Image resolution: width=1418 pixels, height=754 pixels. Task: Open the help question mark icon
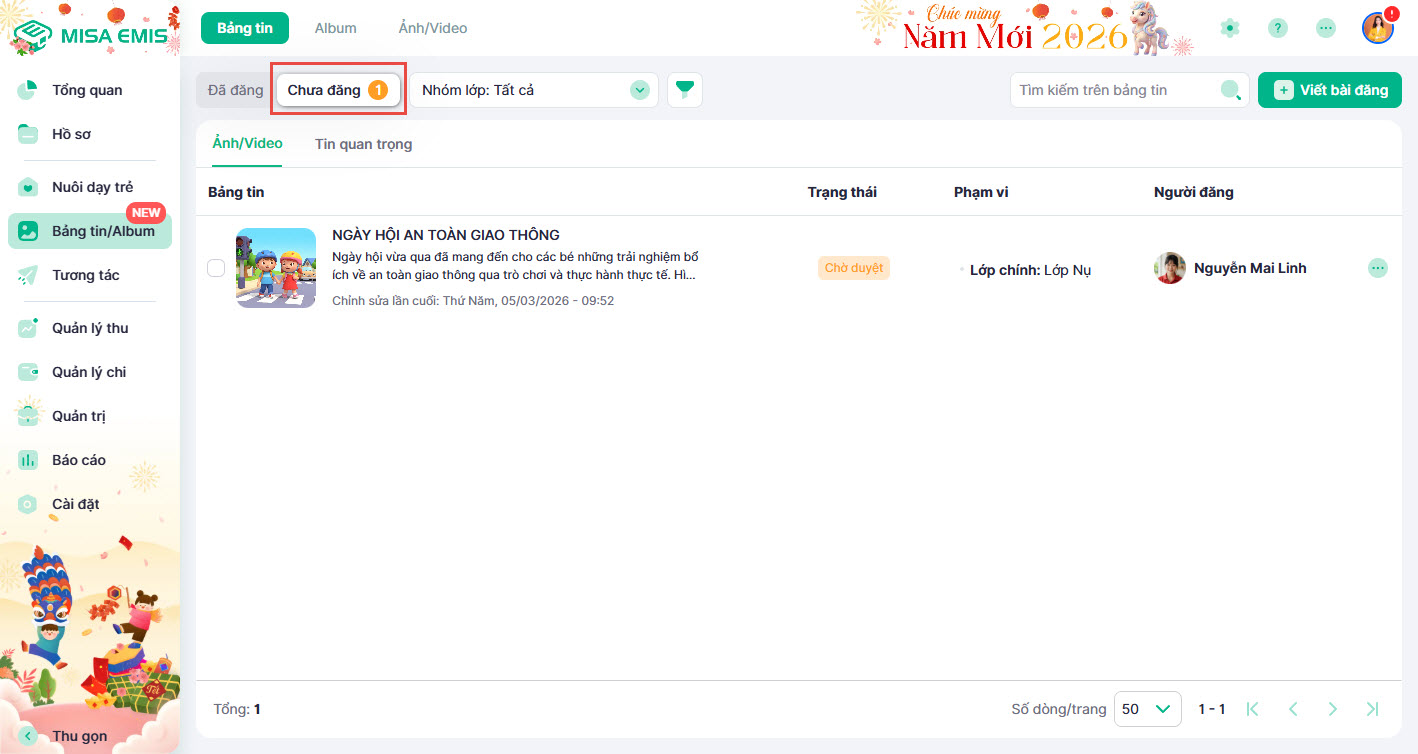pos(1277,28)
